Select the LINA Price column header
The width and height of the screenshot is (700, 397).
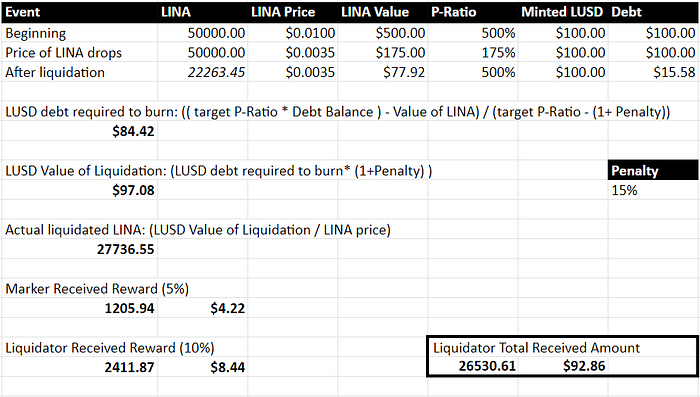tap(292, 12)
